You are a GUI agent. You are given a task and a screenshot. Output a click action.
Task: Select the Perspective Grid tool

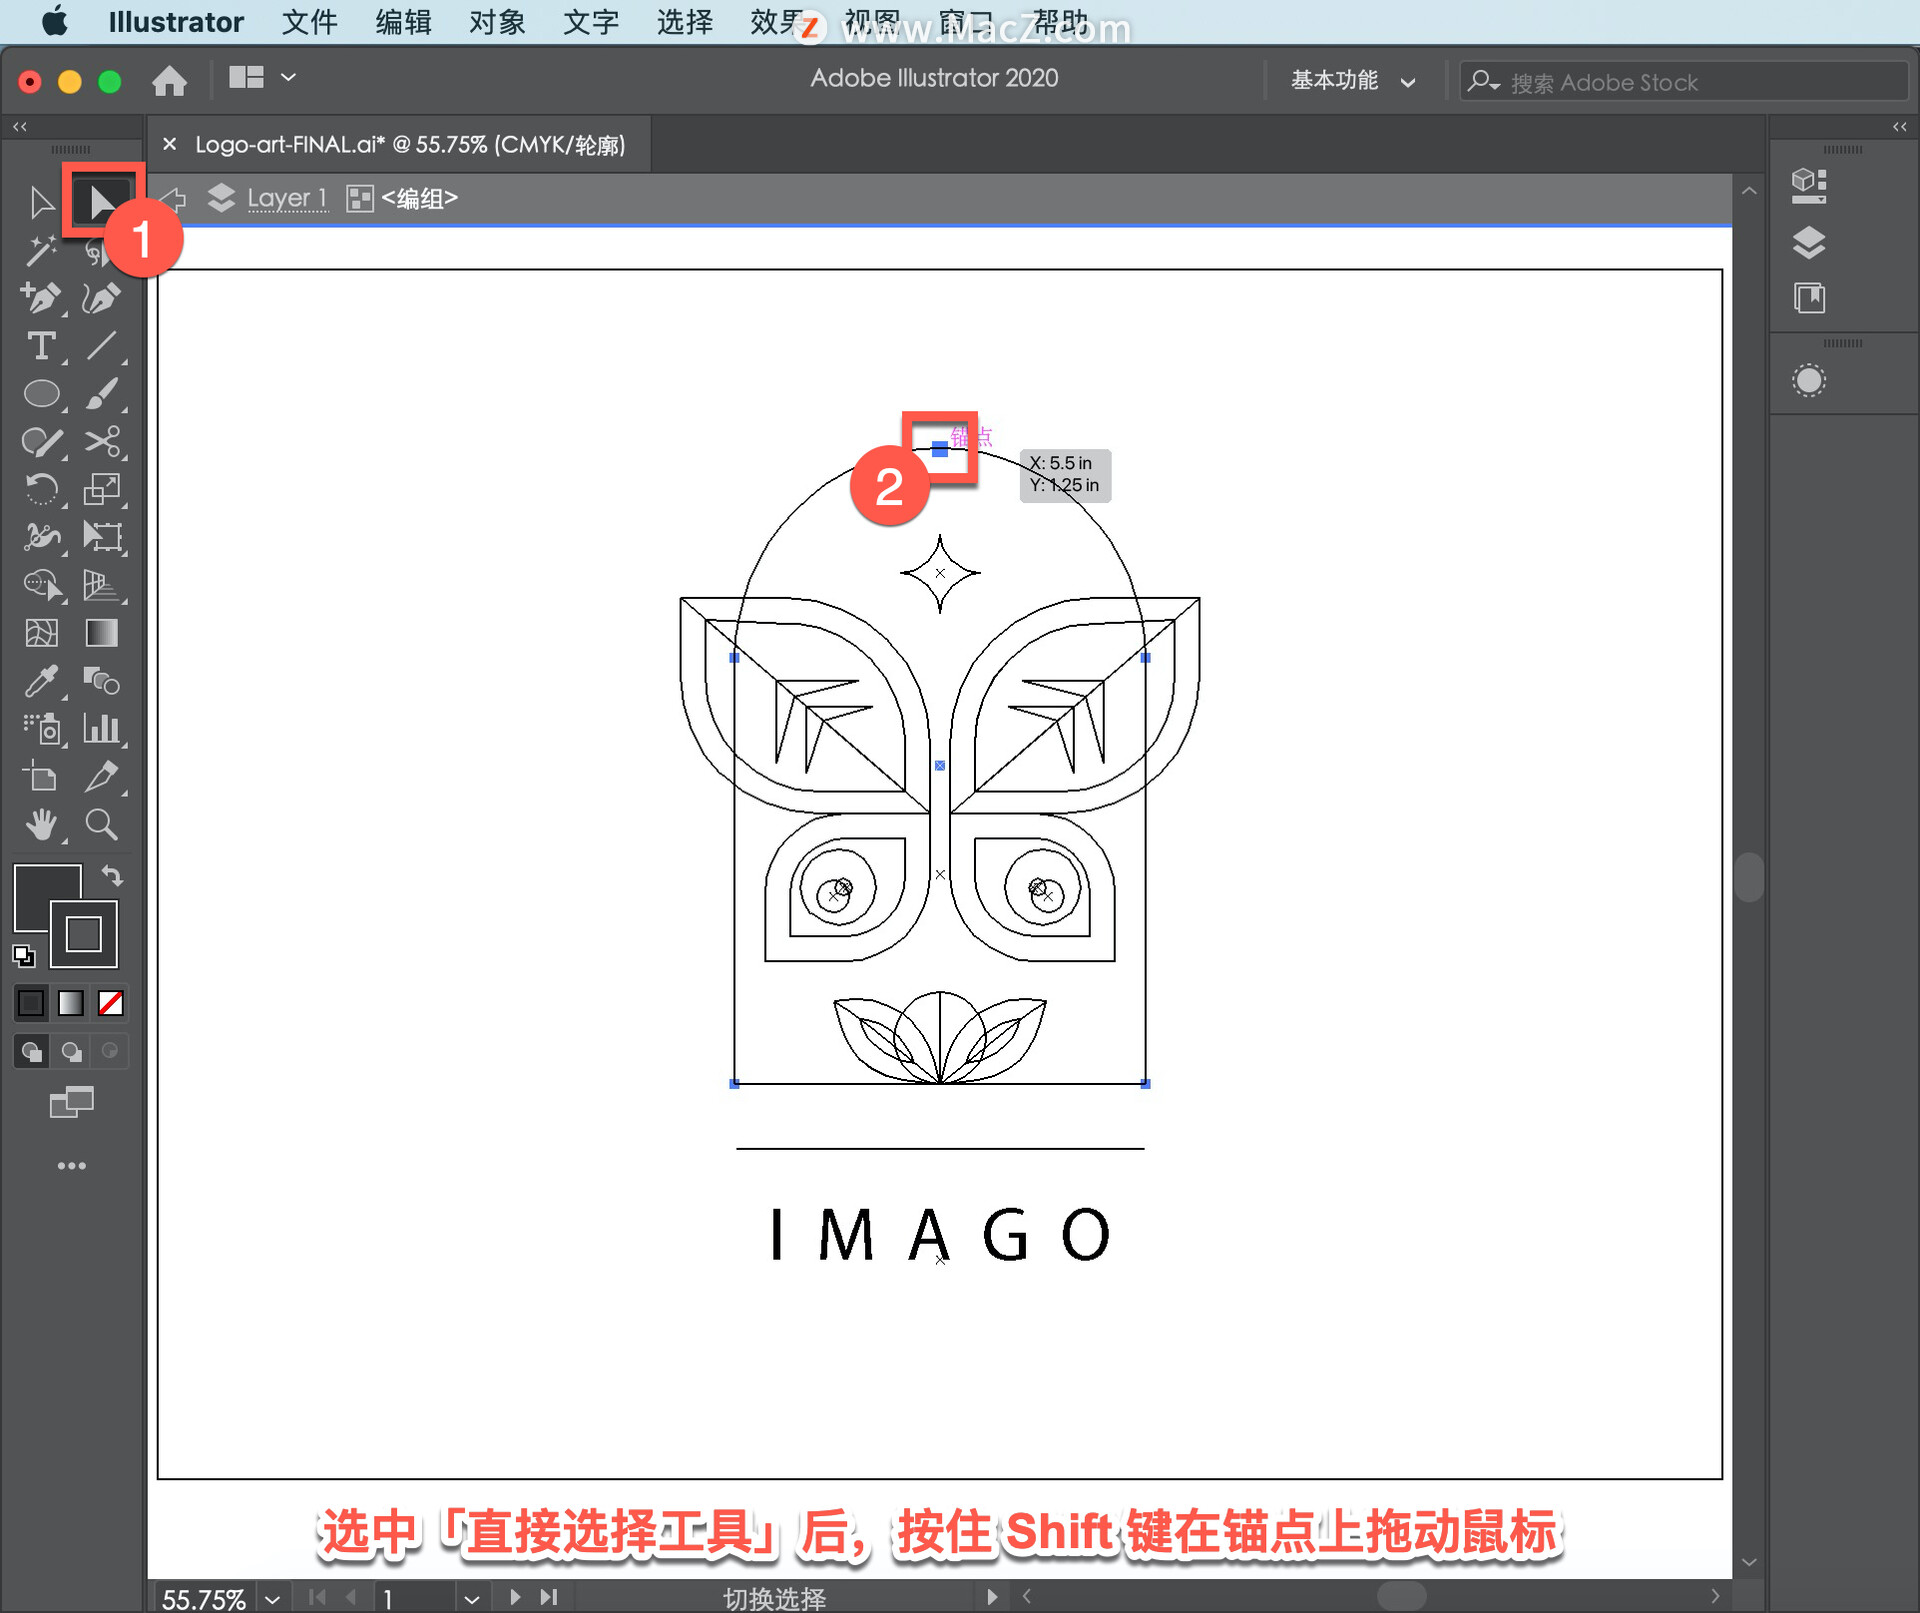click(x=101, y=584)
